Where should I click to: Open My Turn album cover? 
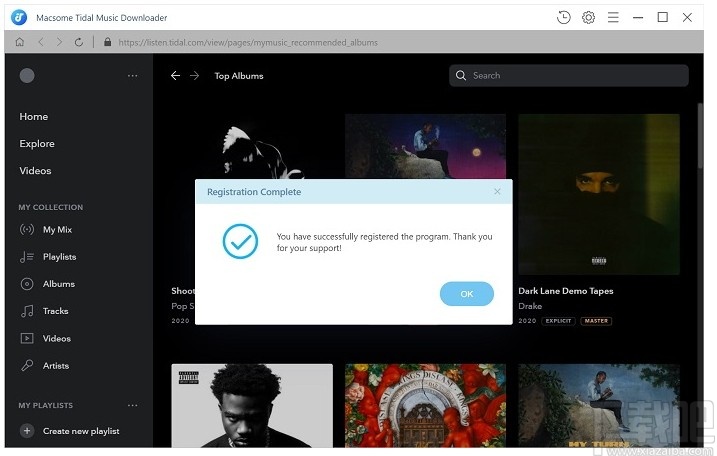(x=599, y=406)
